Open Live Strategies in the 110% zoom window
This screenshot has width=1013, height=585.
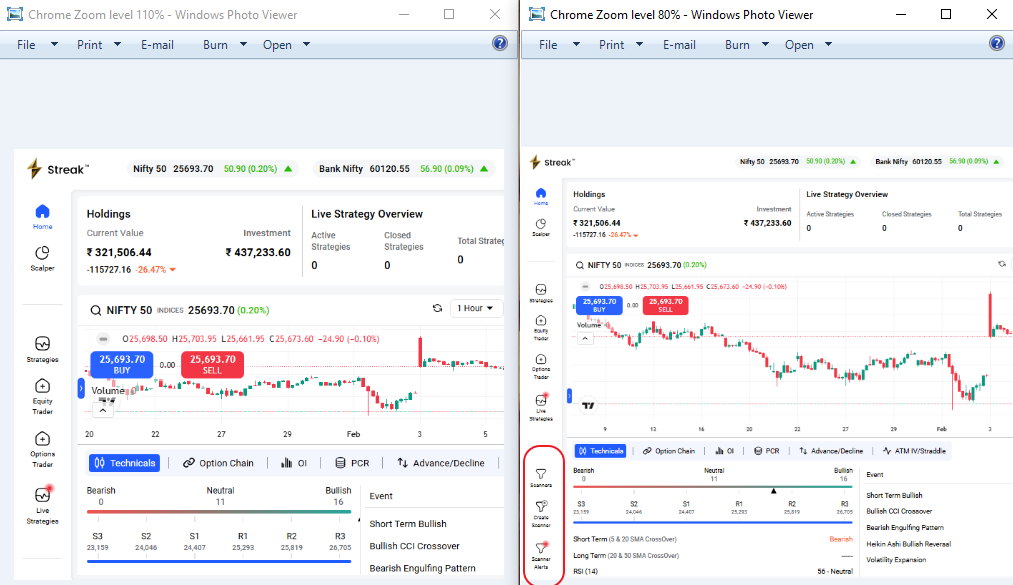(x=42, y=495)
